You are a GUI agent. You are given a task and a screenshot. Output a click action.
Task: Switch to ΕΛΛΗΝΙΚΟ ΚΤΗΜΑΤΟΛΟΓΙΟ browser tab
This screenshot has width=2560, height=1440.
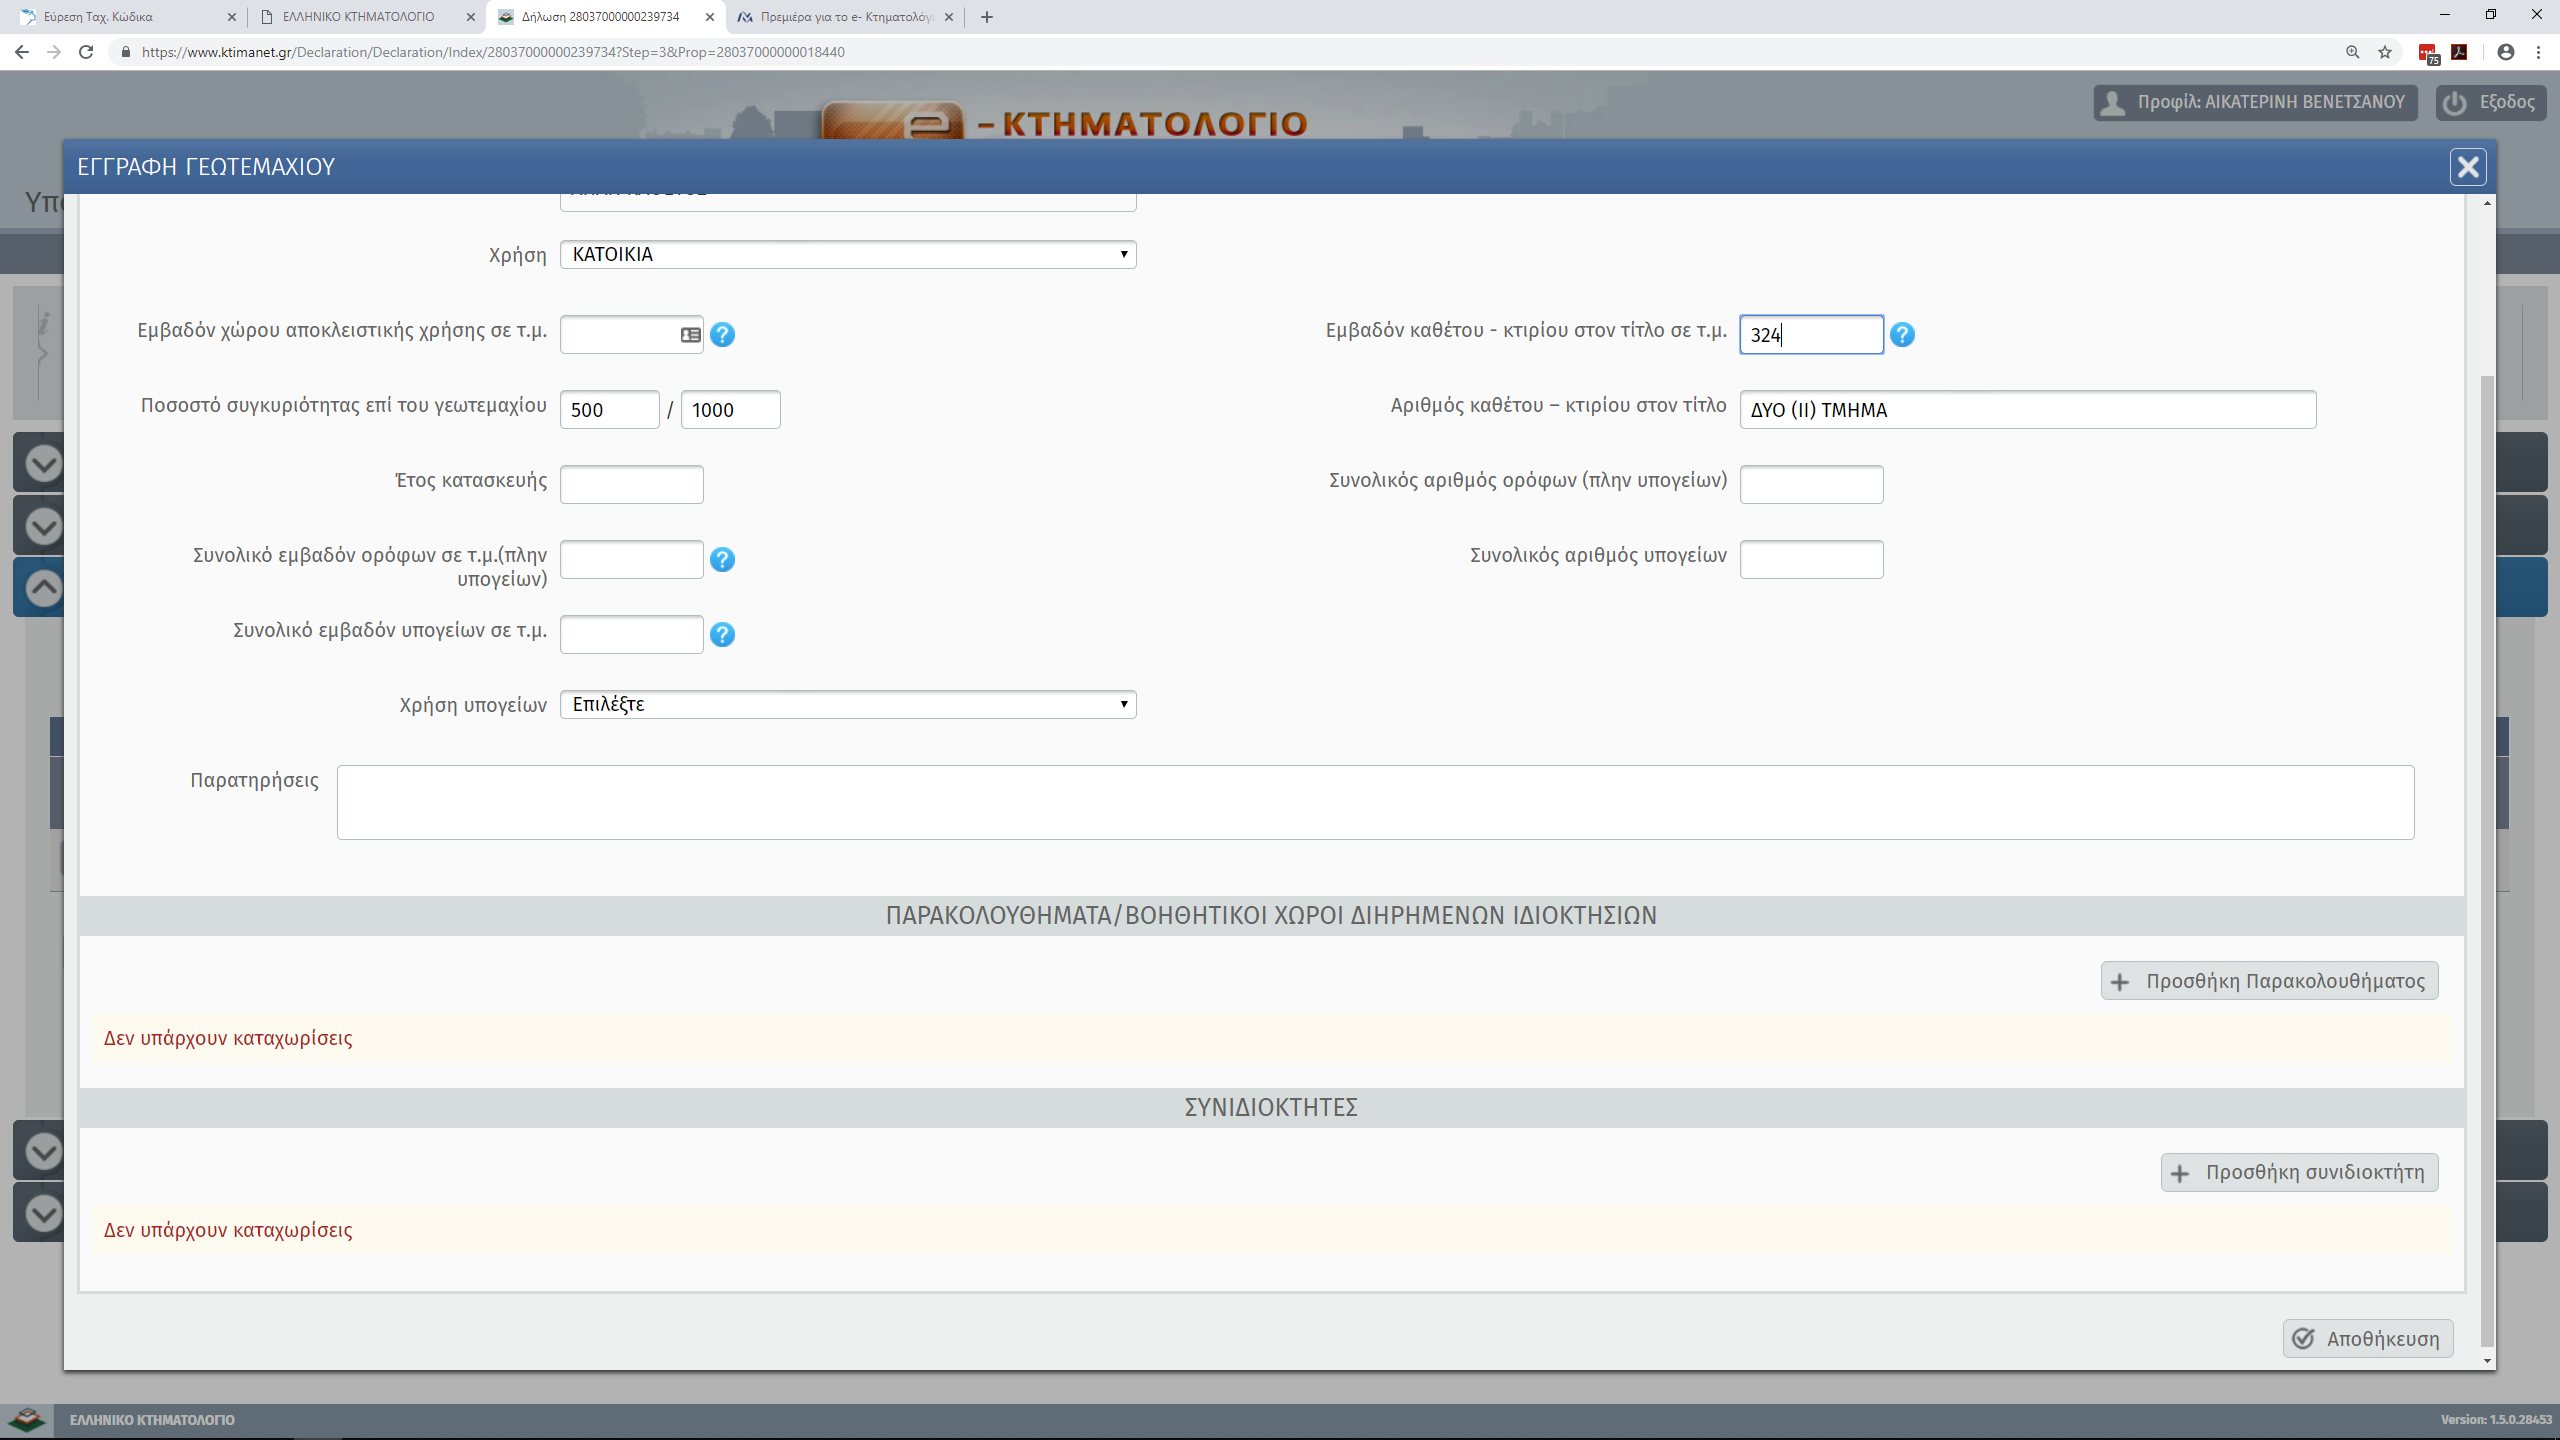(360, 17)
